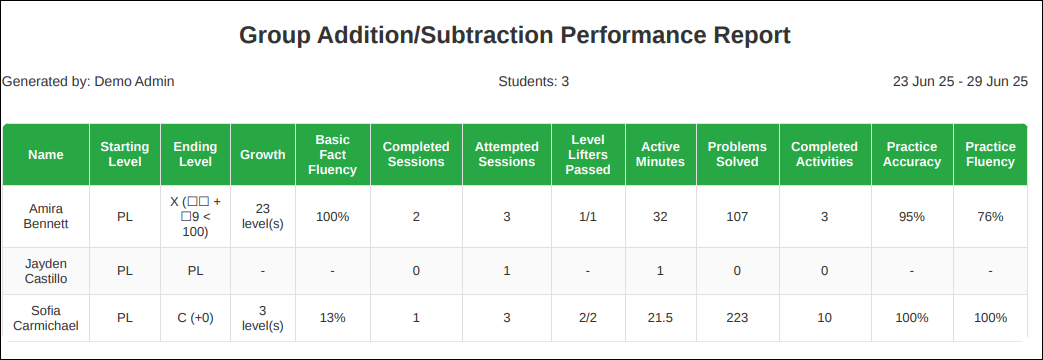Select the Starting Level column header
This screenshot has width=1043, height=360.
point(124,154)
